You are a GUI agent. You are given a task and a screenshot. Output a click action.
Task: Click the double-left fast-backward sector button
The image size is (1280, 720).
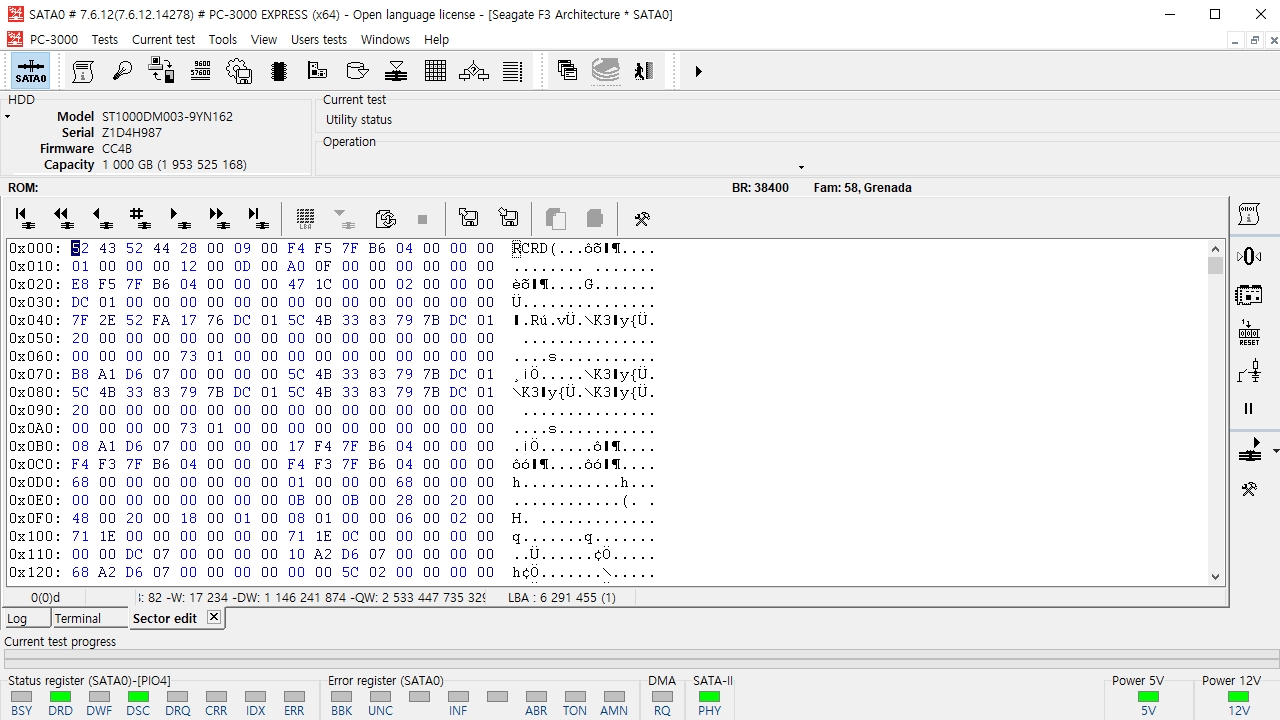tap(64, 218)
